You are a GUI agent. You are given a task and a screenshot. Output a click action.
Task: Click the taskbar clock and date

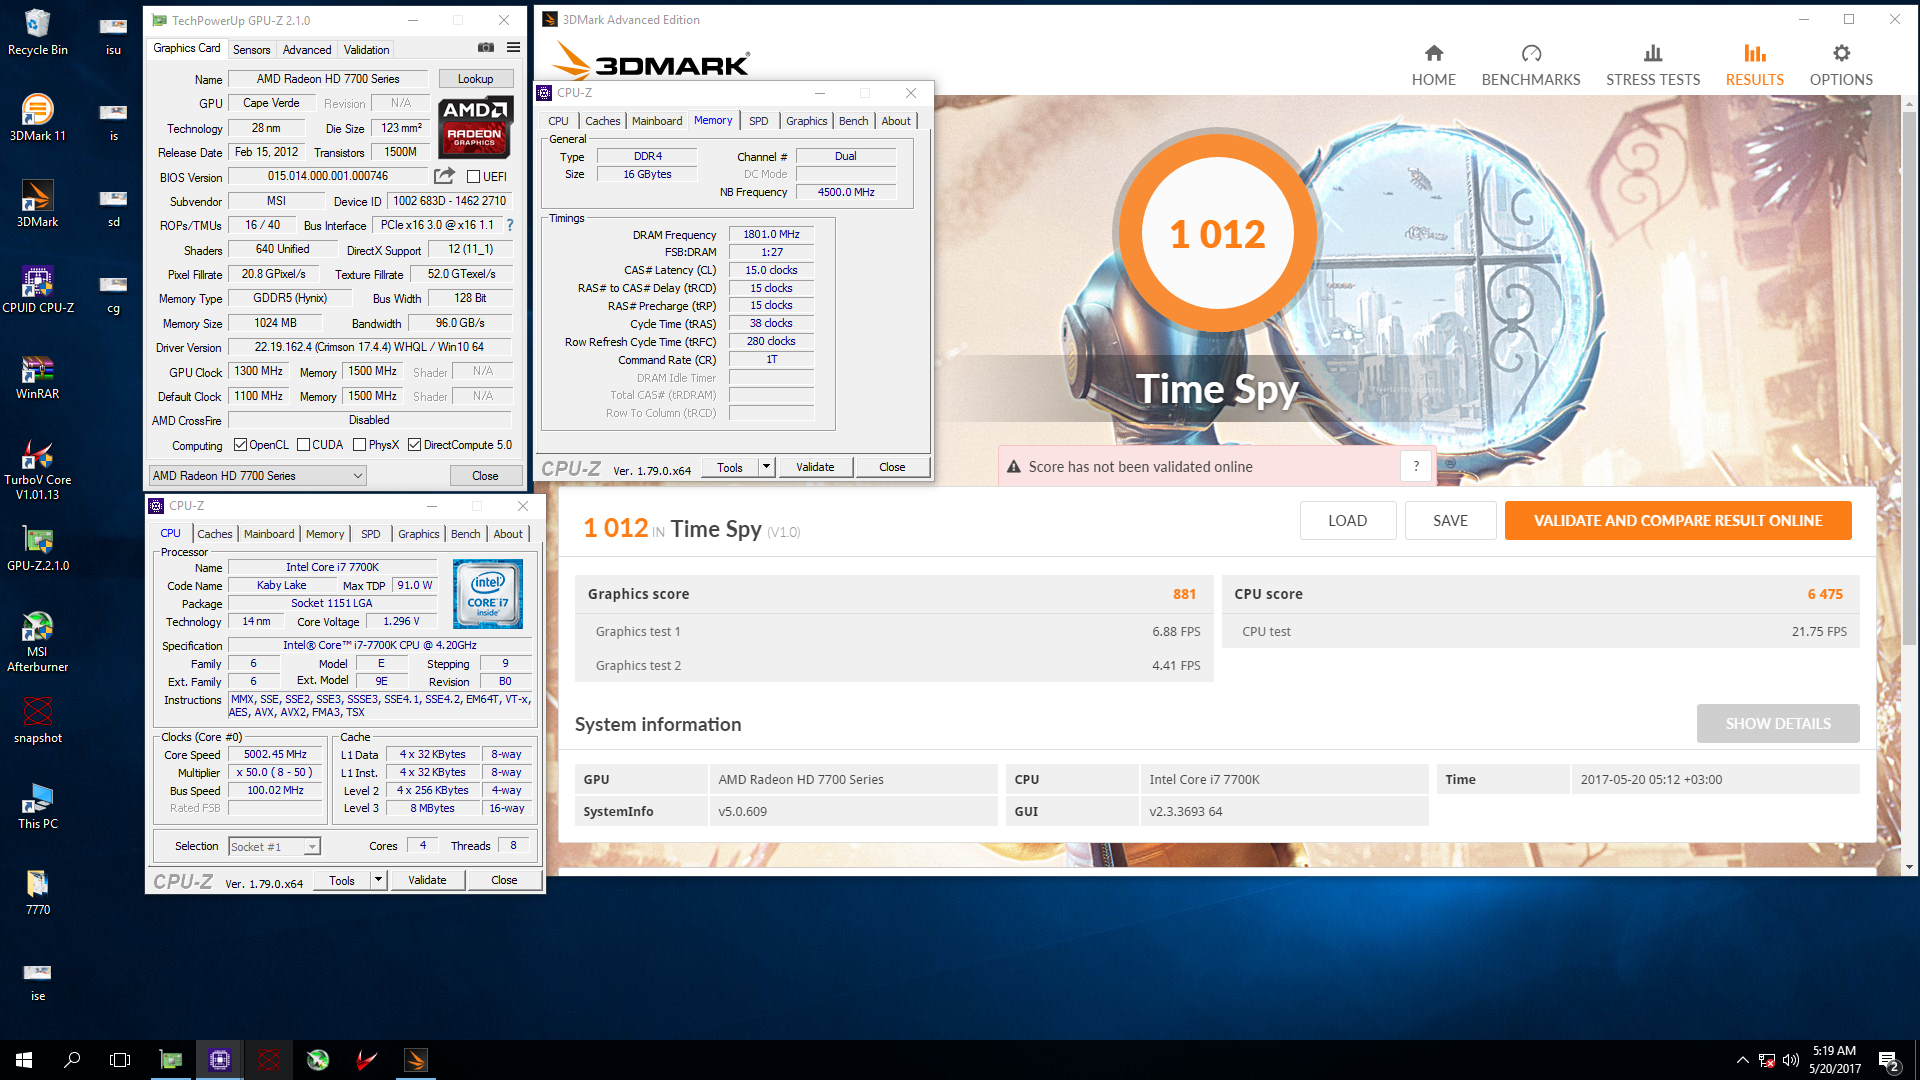(x=1834, y=1060)
